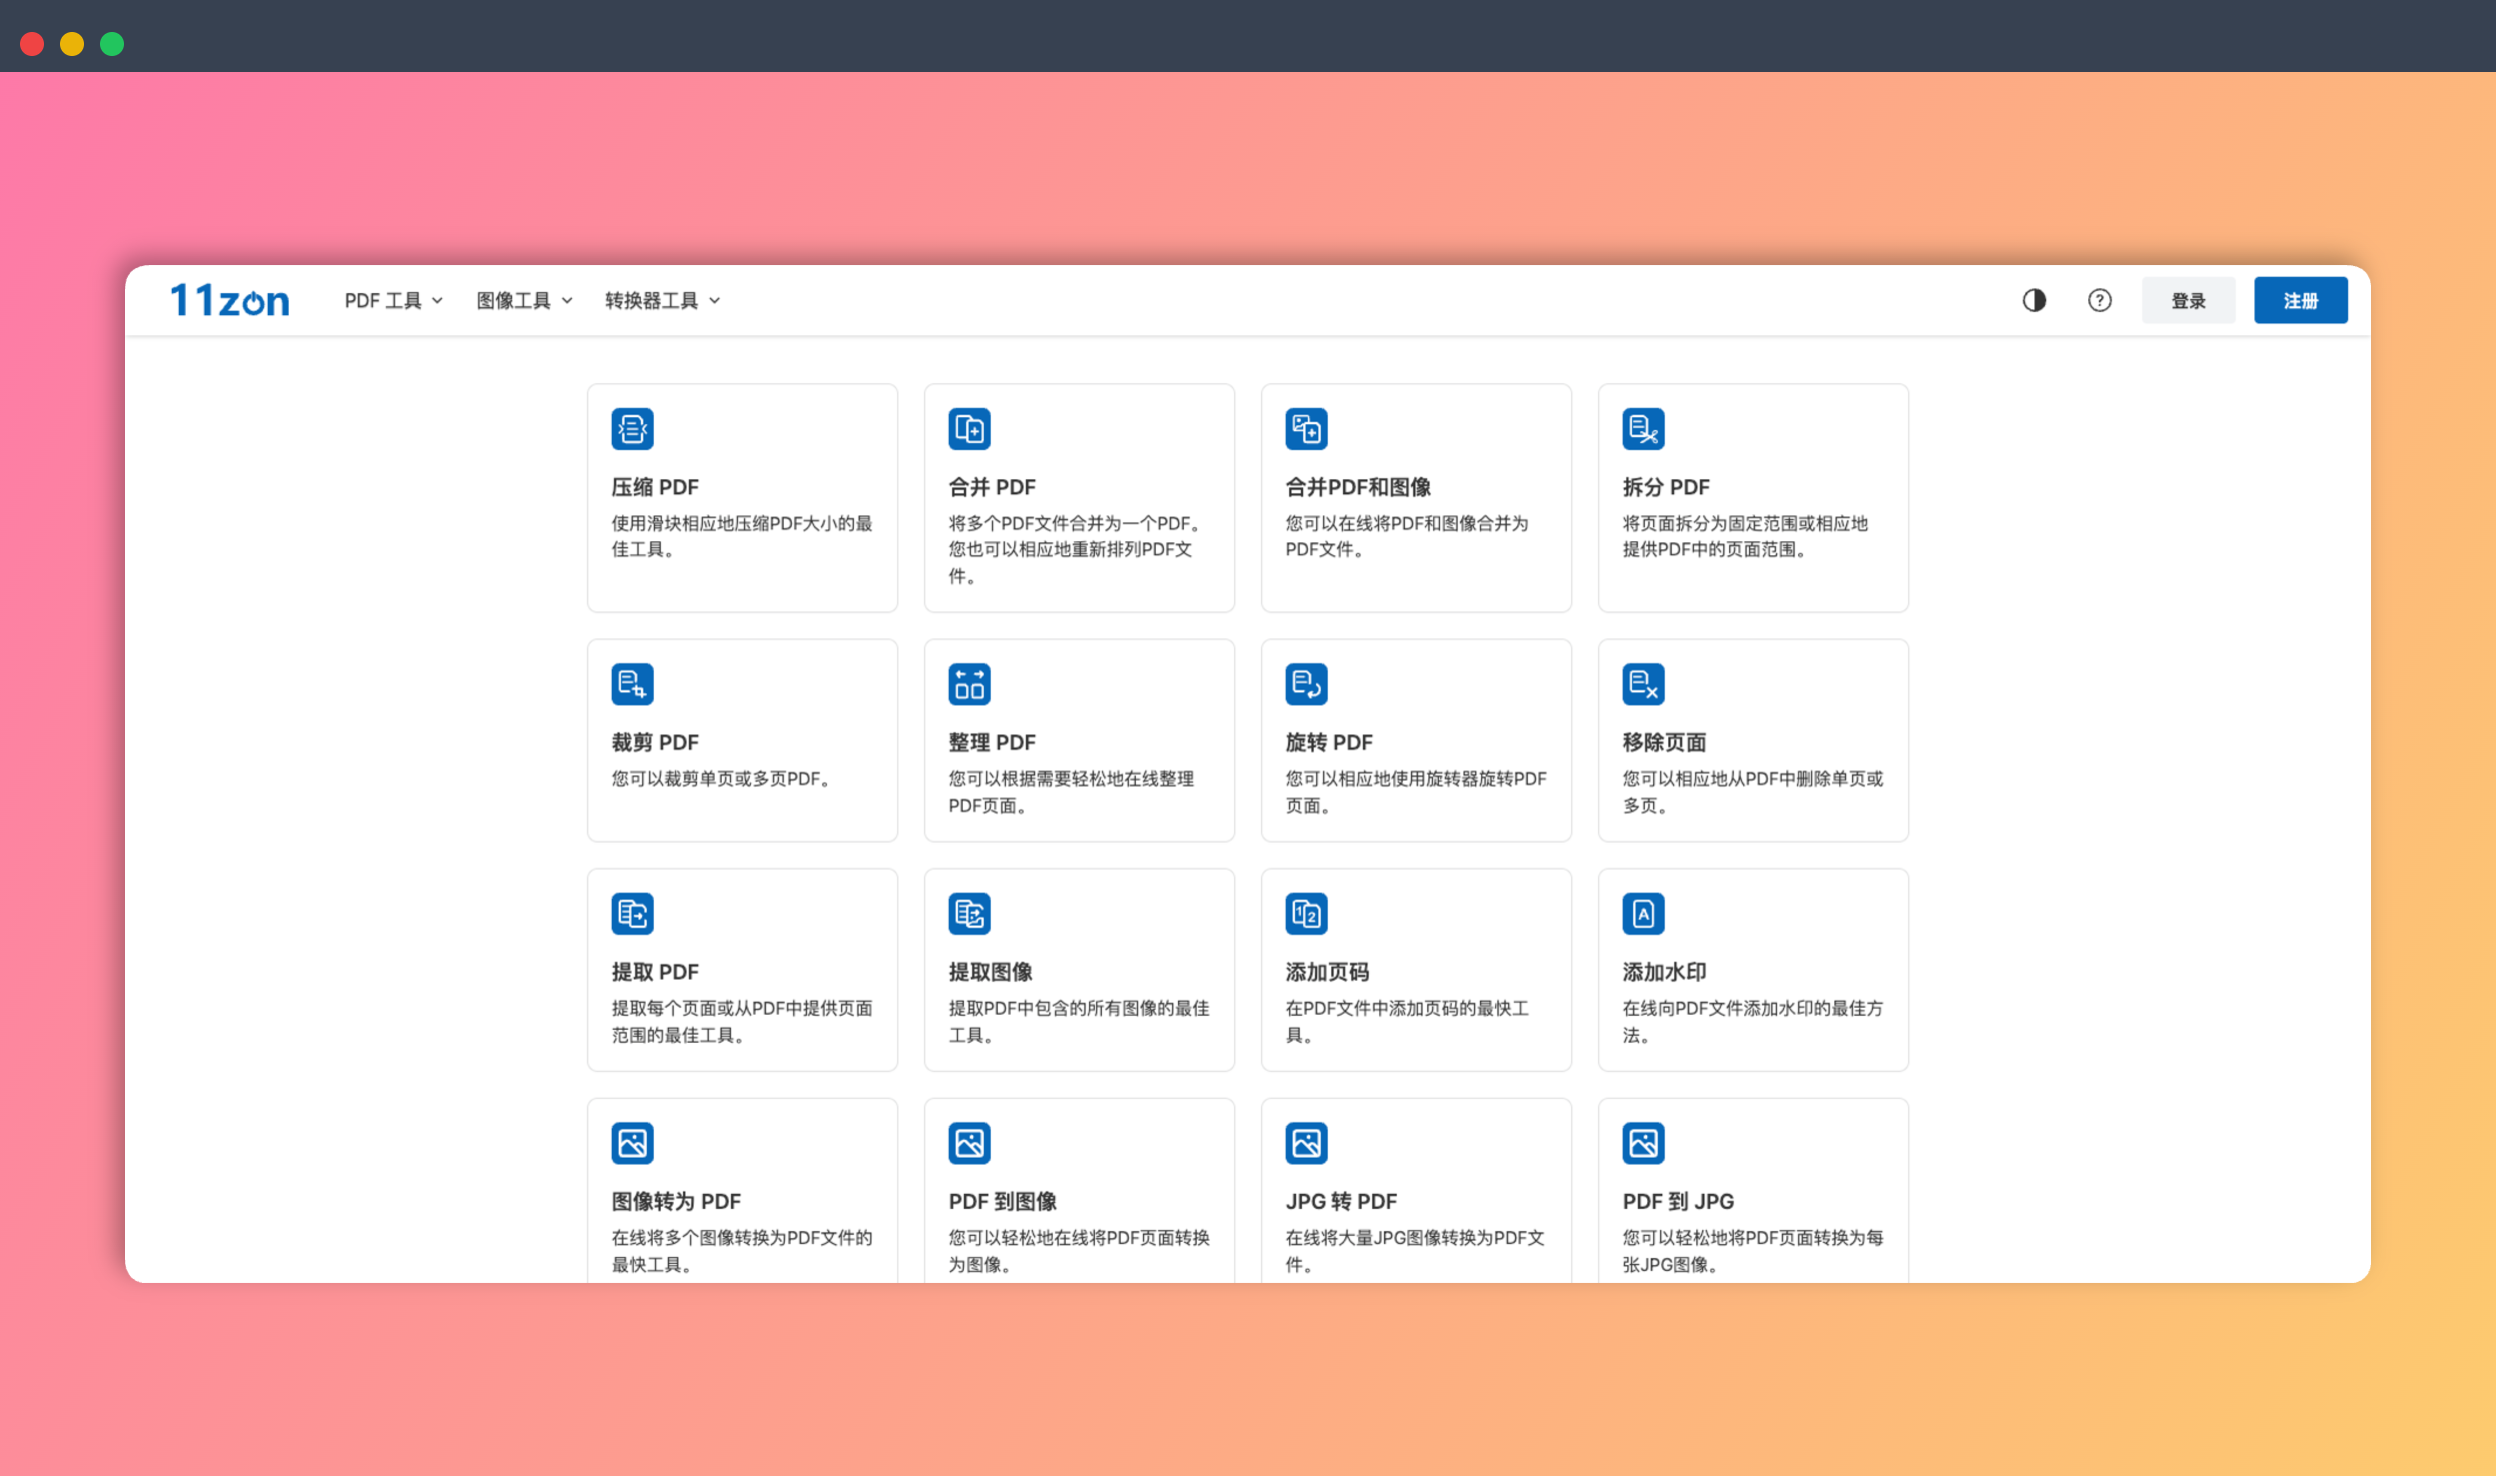Click the 提取图像 extract images icon
The image size is (2496, 1476).
tap(969, 913)
